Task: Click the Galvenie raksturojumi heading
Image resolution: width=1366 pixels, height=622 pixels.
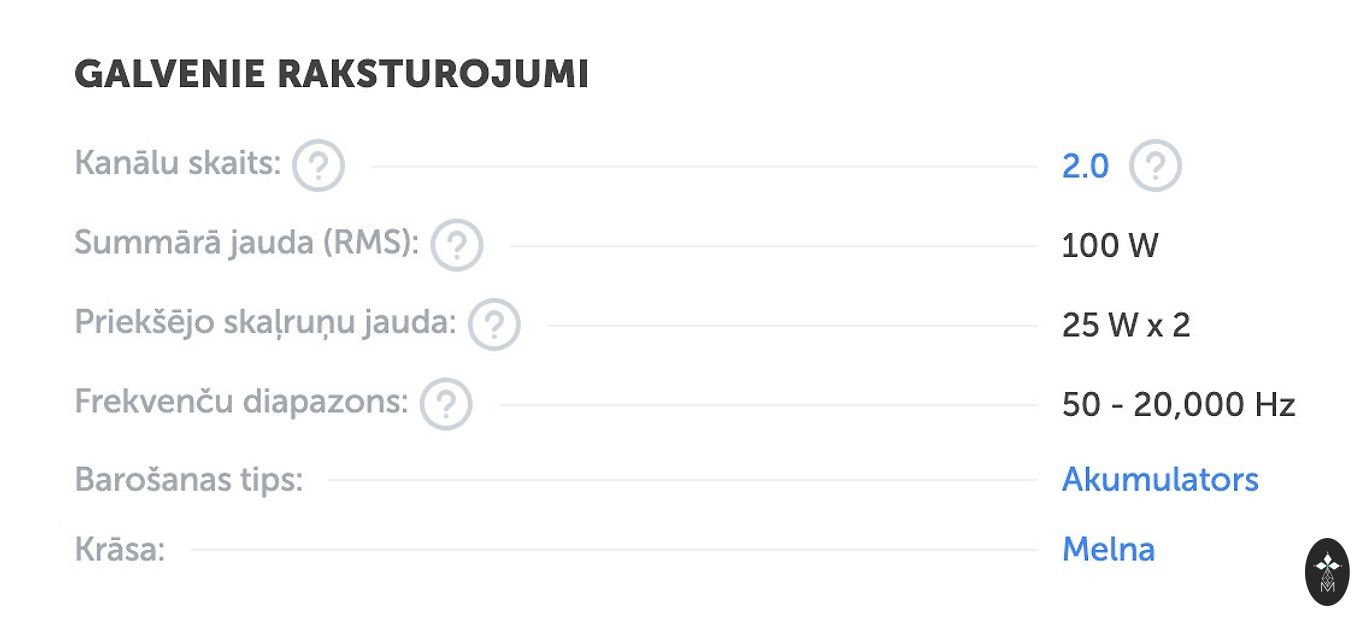Action: pos(331,75)
